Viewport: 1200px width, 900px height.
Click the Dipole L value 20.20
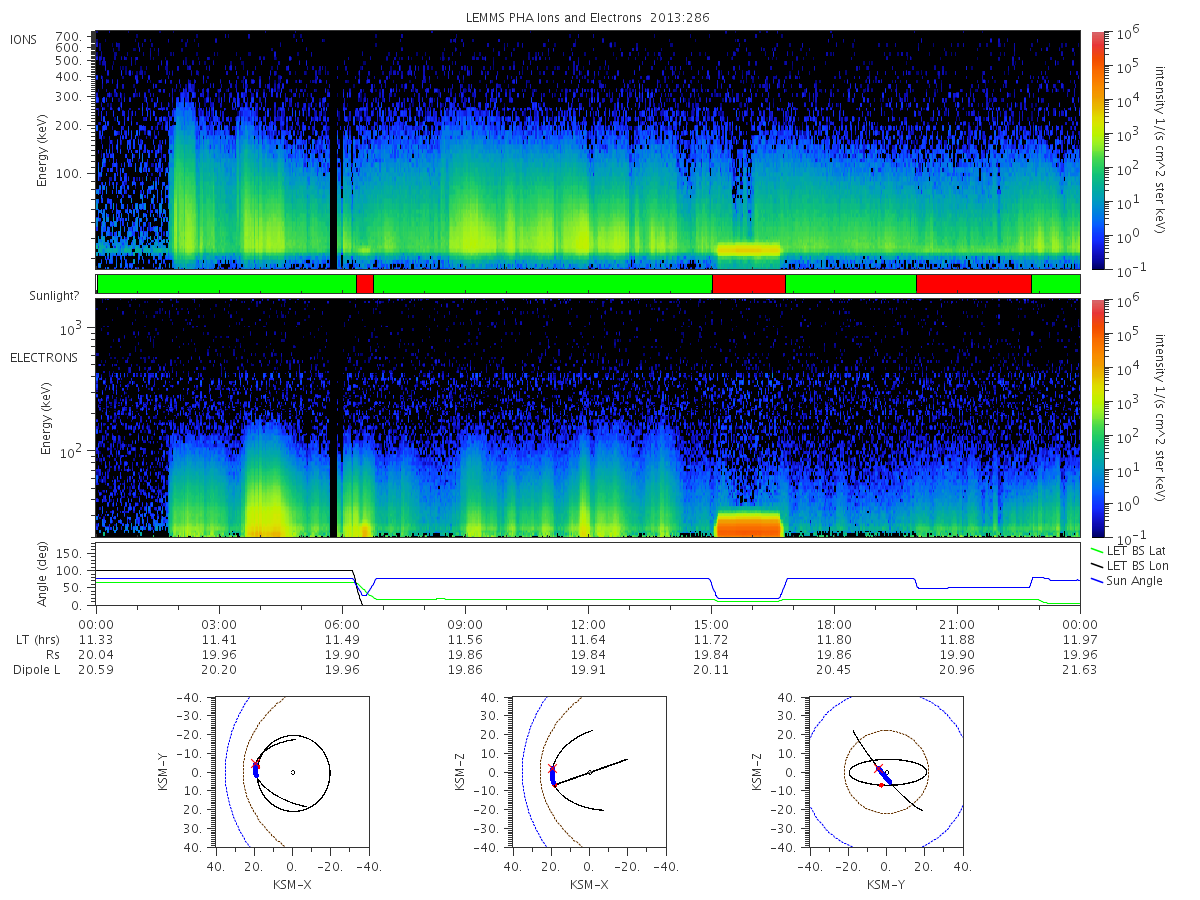[219, 669]
